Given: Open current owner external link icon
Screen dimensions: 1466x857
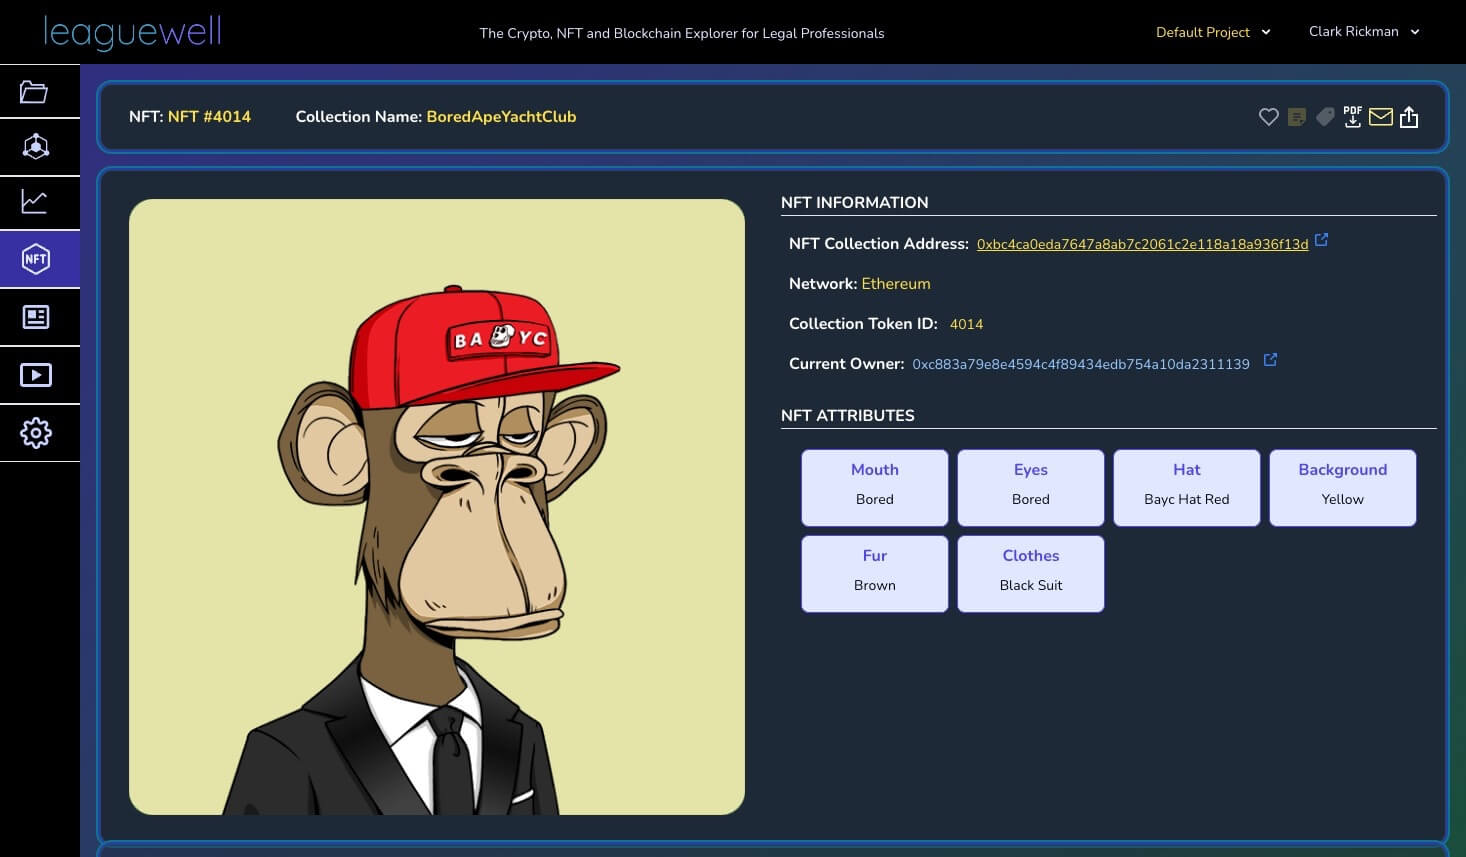Looking at the screenshot, I should click(1270, 360).
